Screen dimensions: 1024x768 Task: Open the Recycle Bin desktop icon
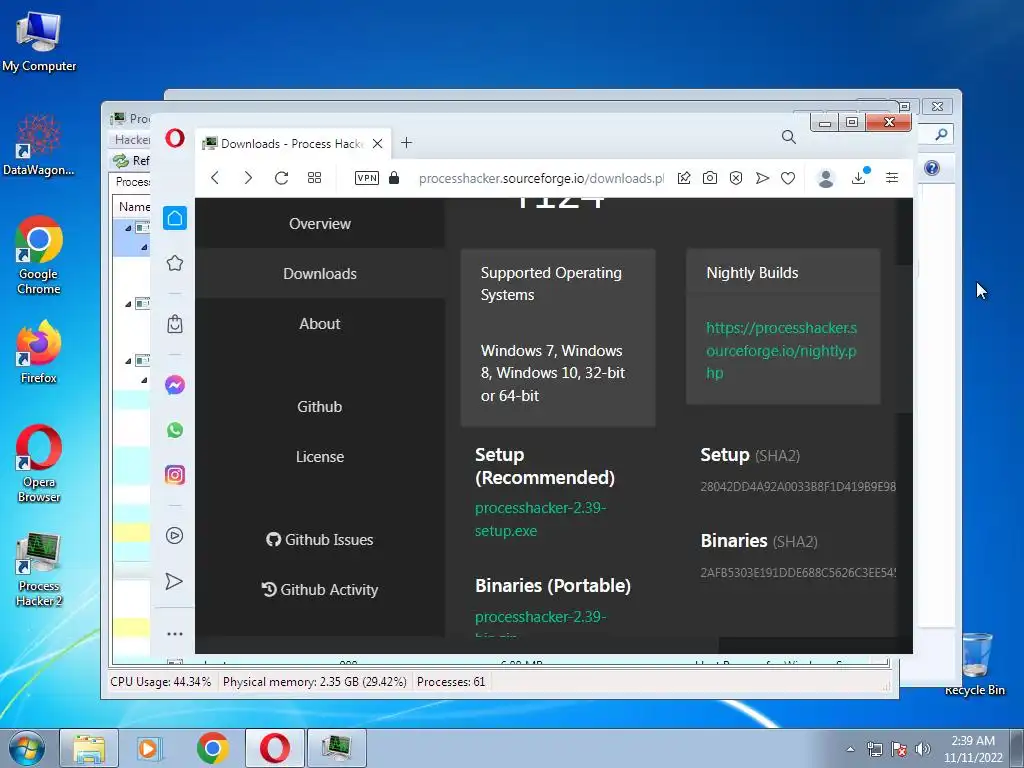[975, 664]
